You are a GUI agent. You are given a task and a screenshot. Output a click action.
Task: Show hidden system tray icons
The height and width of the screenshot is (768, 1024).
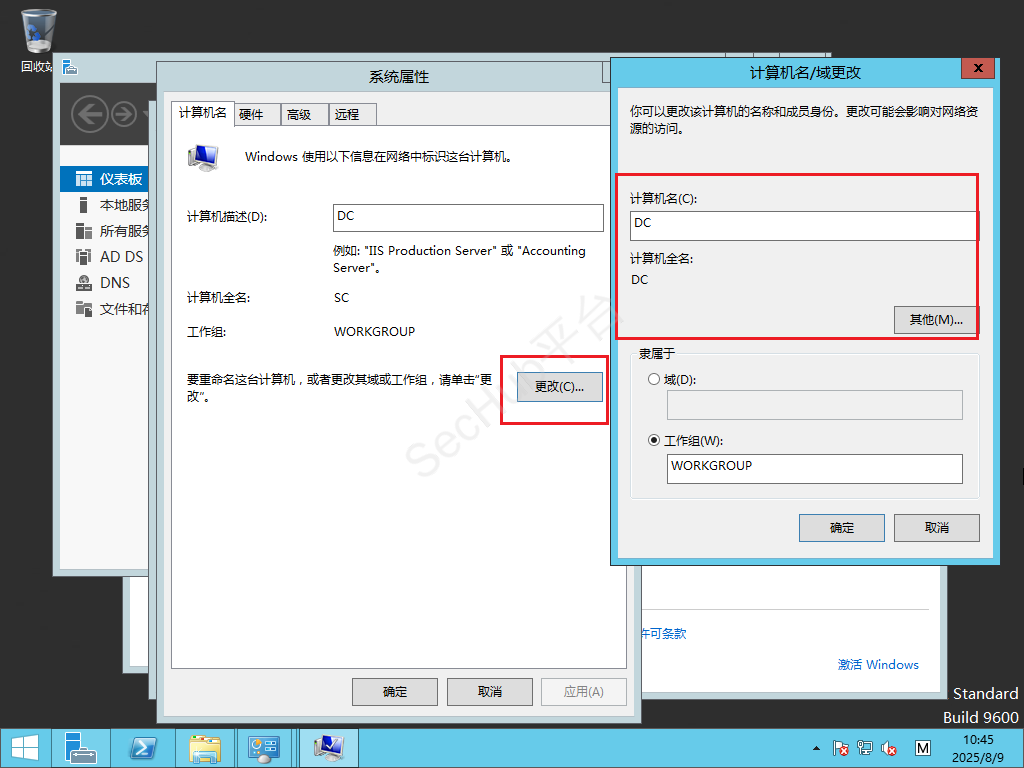[816, 748]
